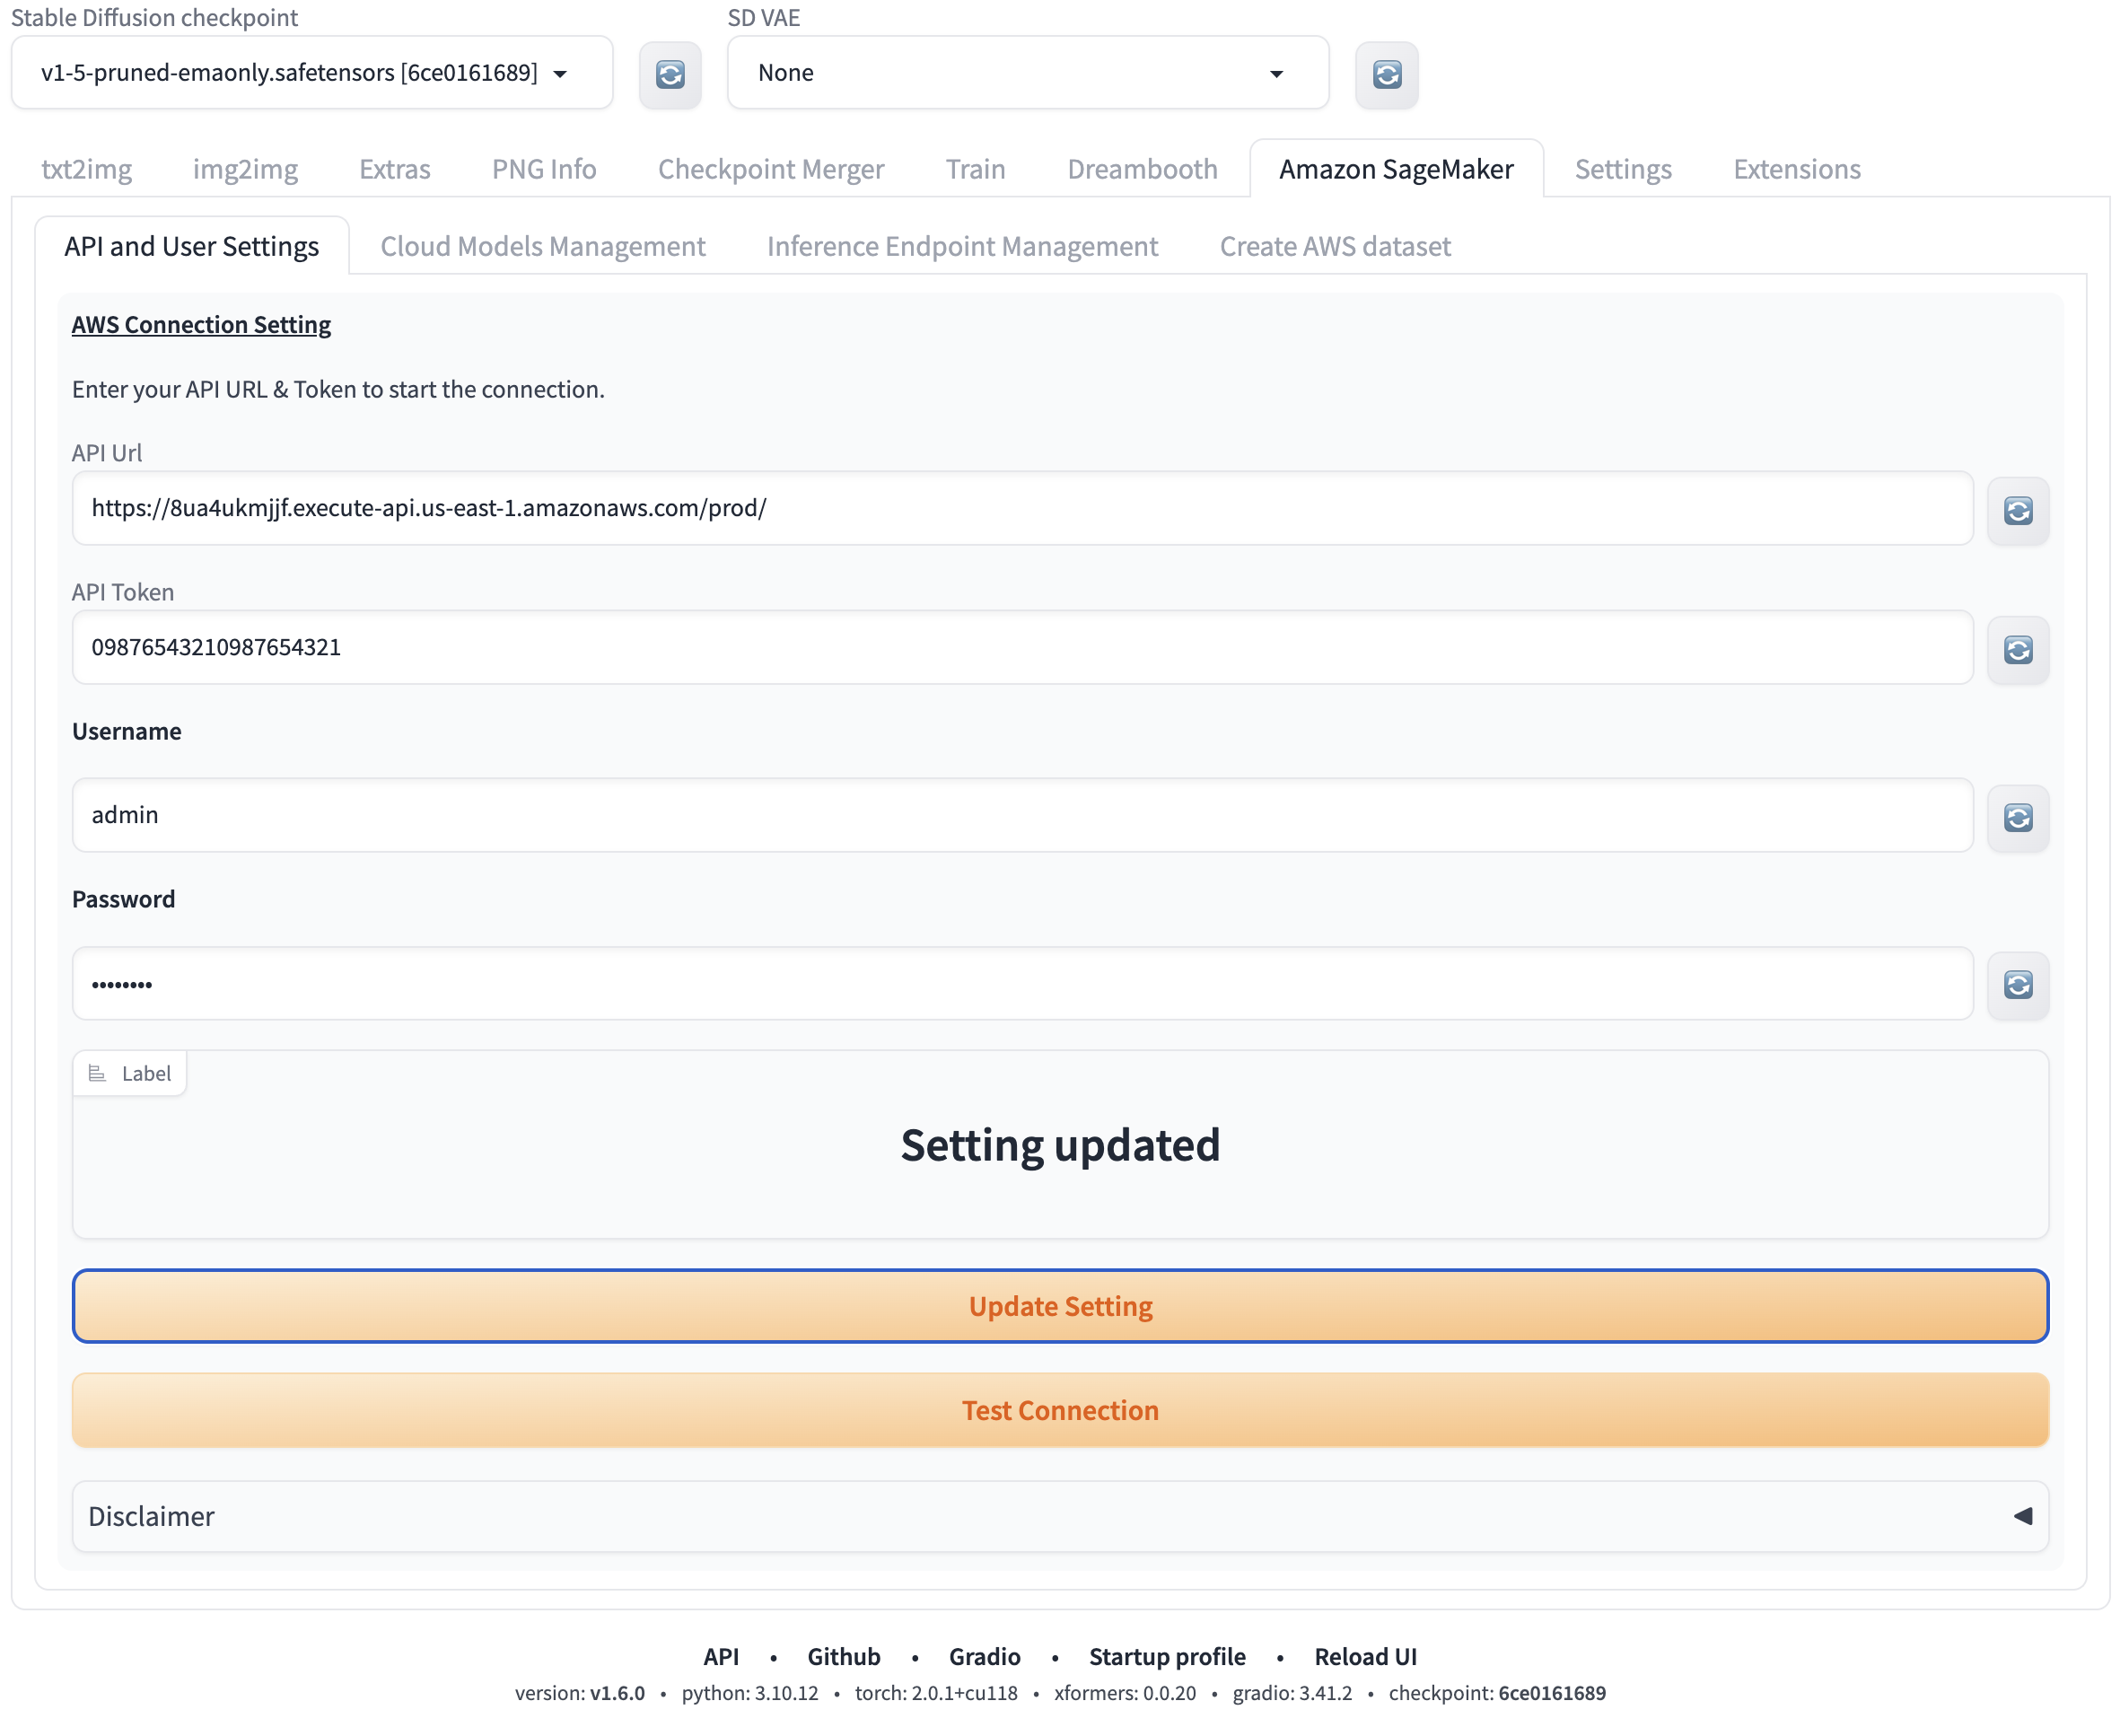Expand the Disclaimer section
2120x1736 pixels.
pos(1060,1516)
